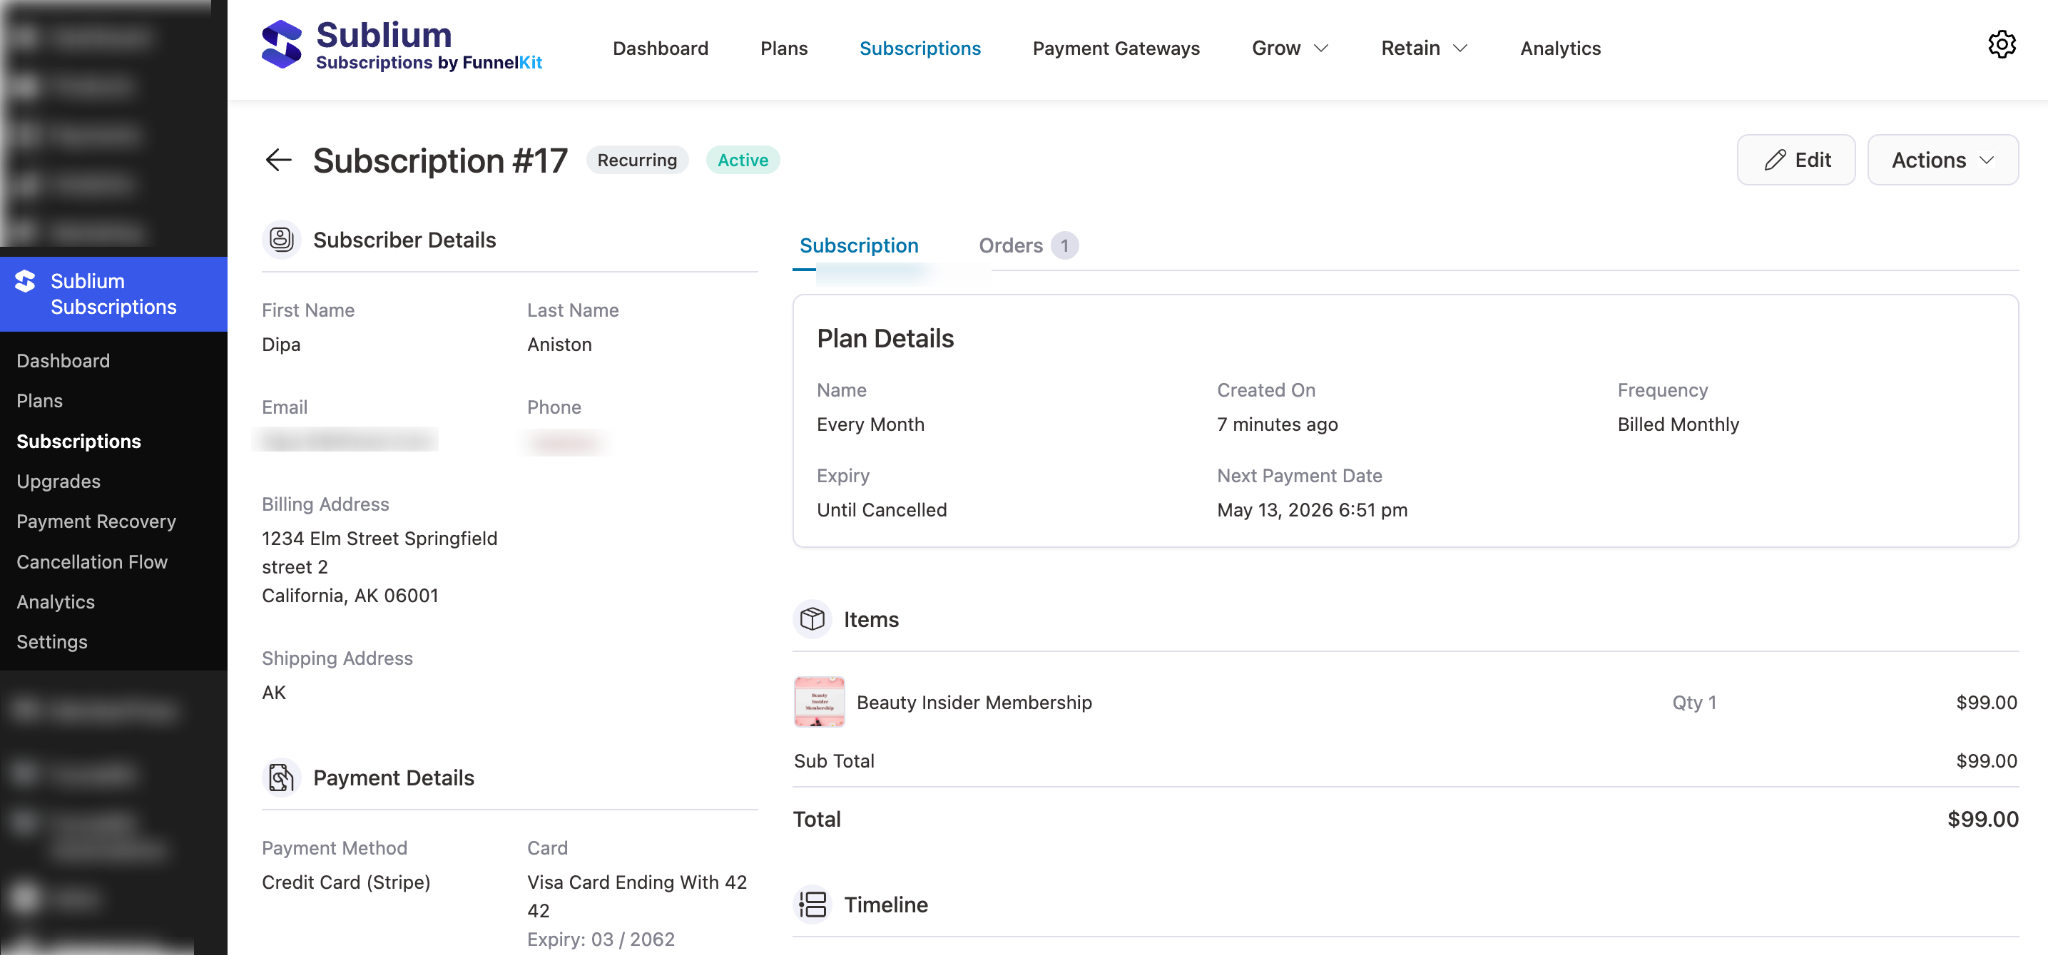Click the Items package icon

[x=812, y=619]
